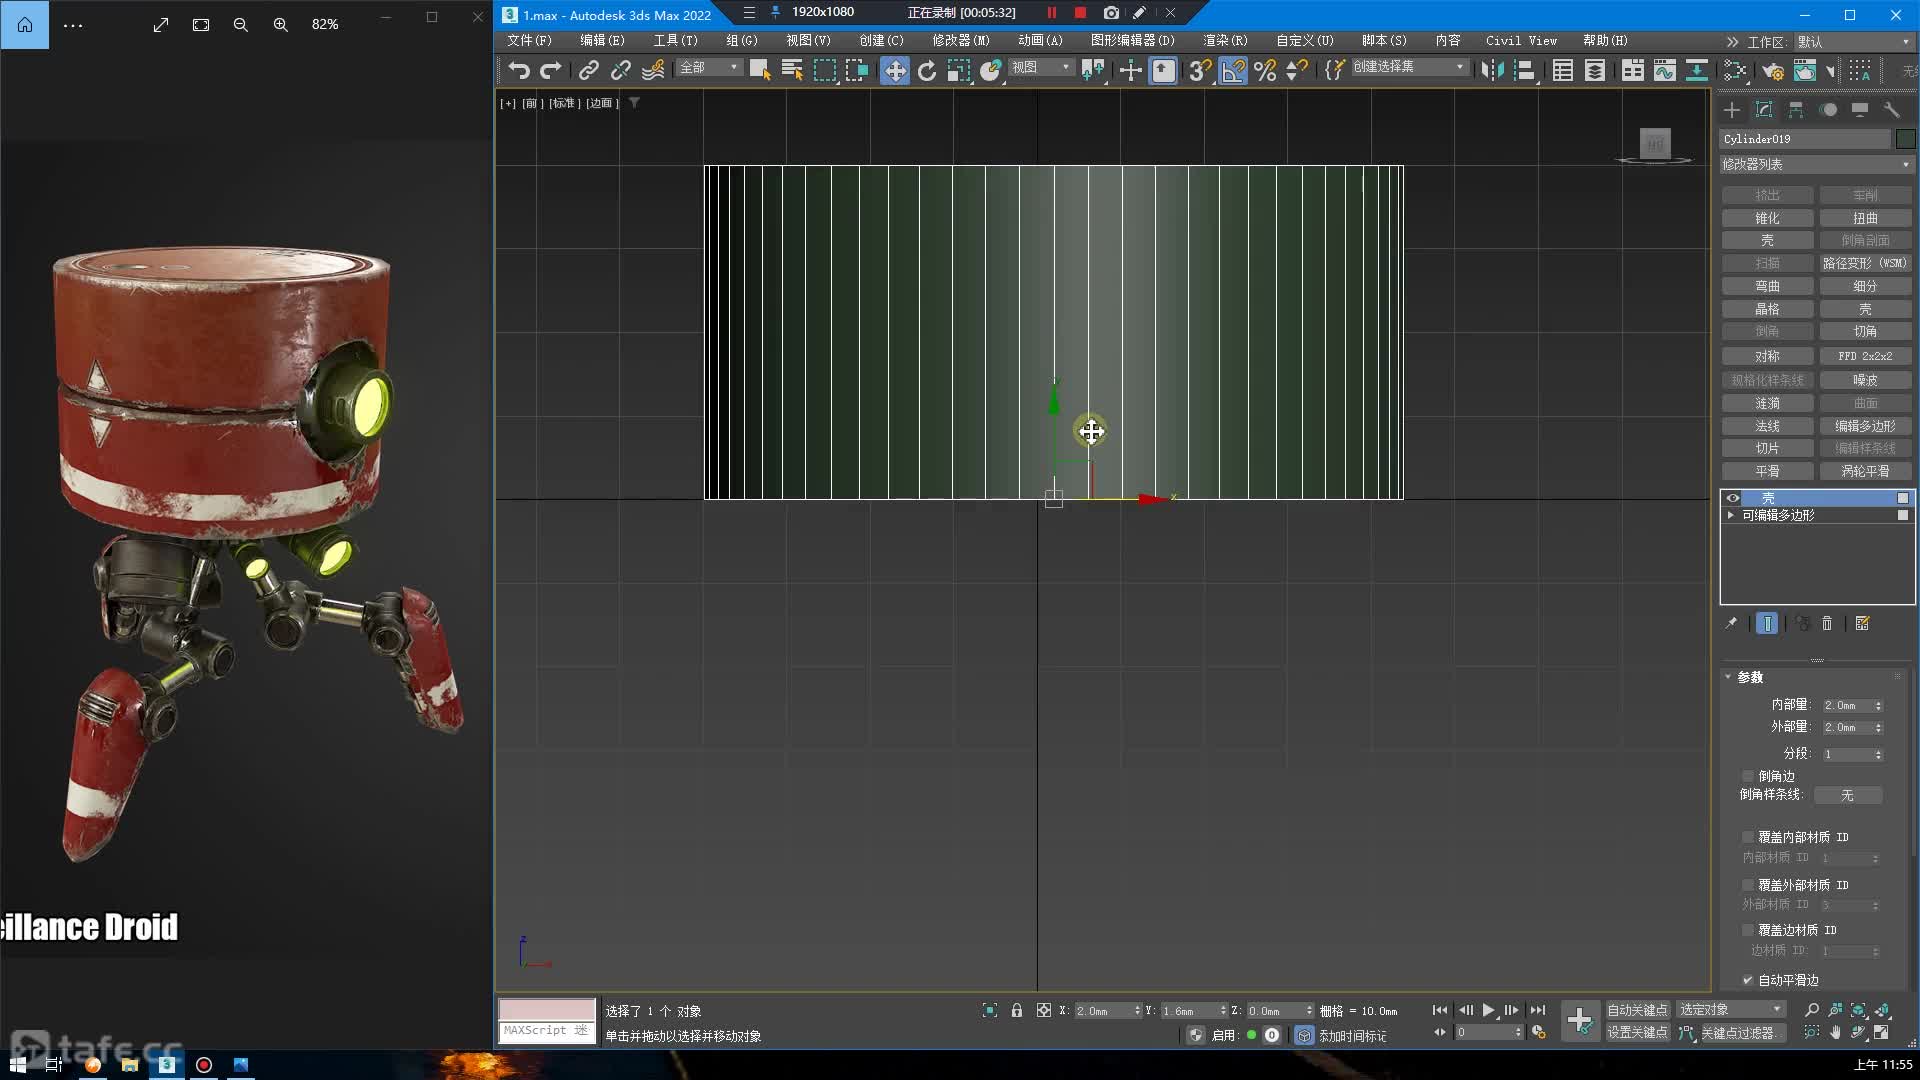Screen dimensions: 1920x1080
Task: Click the Mirror tool icon
Action: pos(1492,70)
